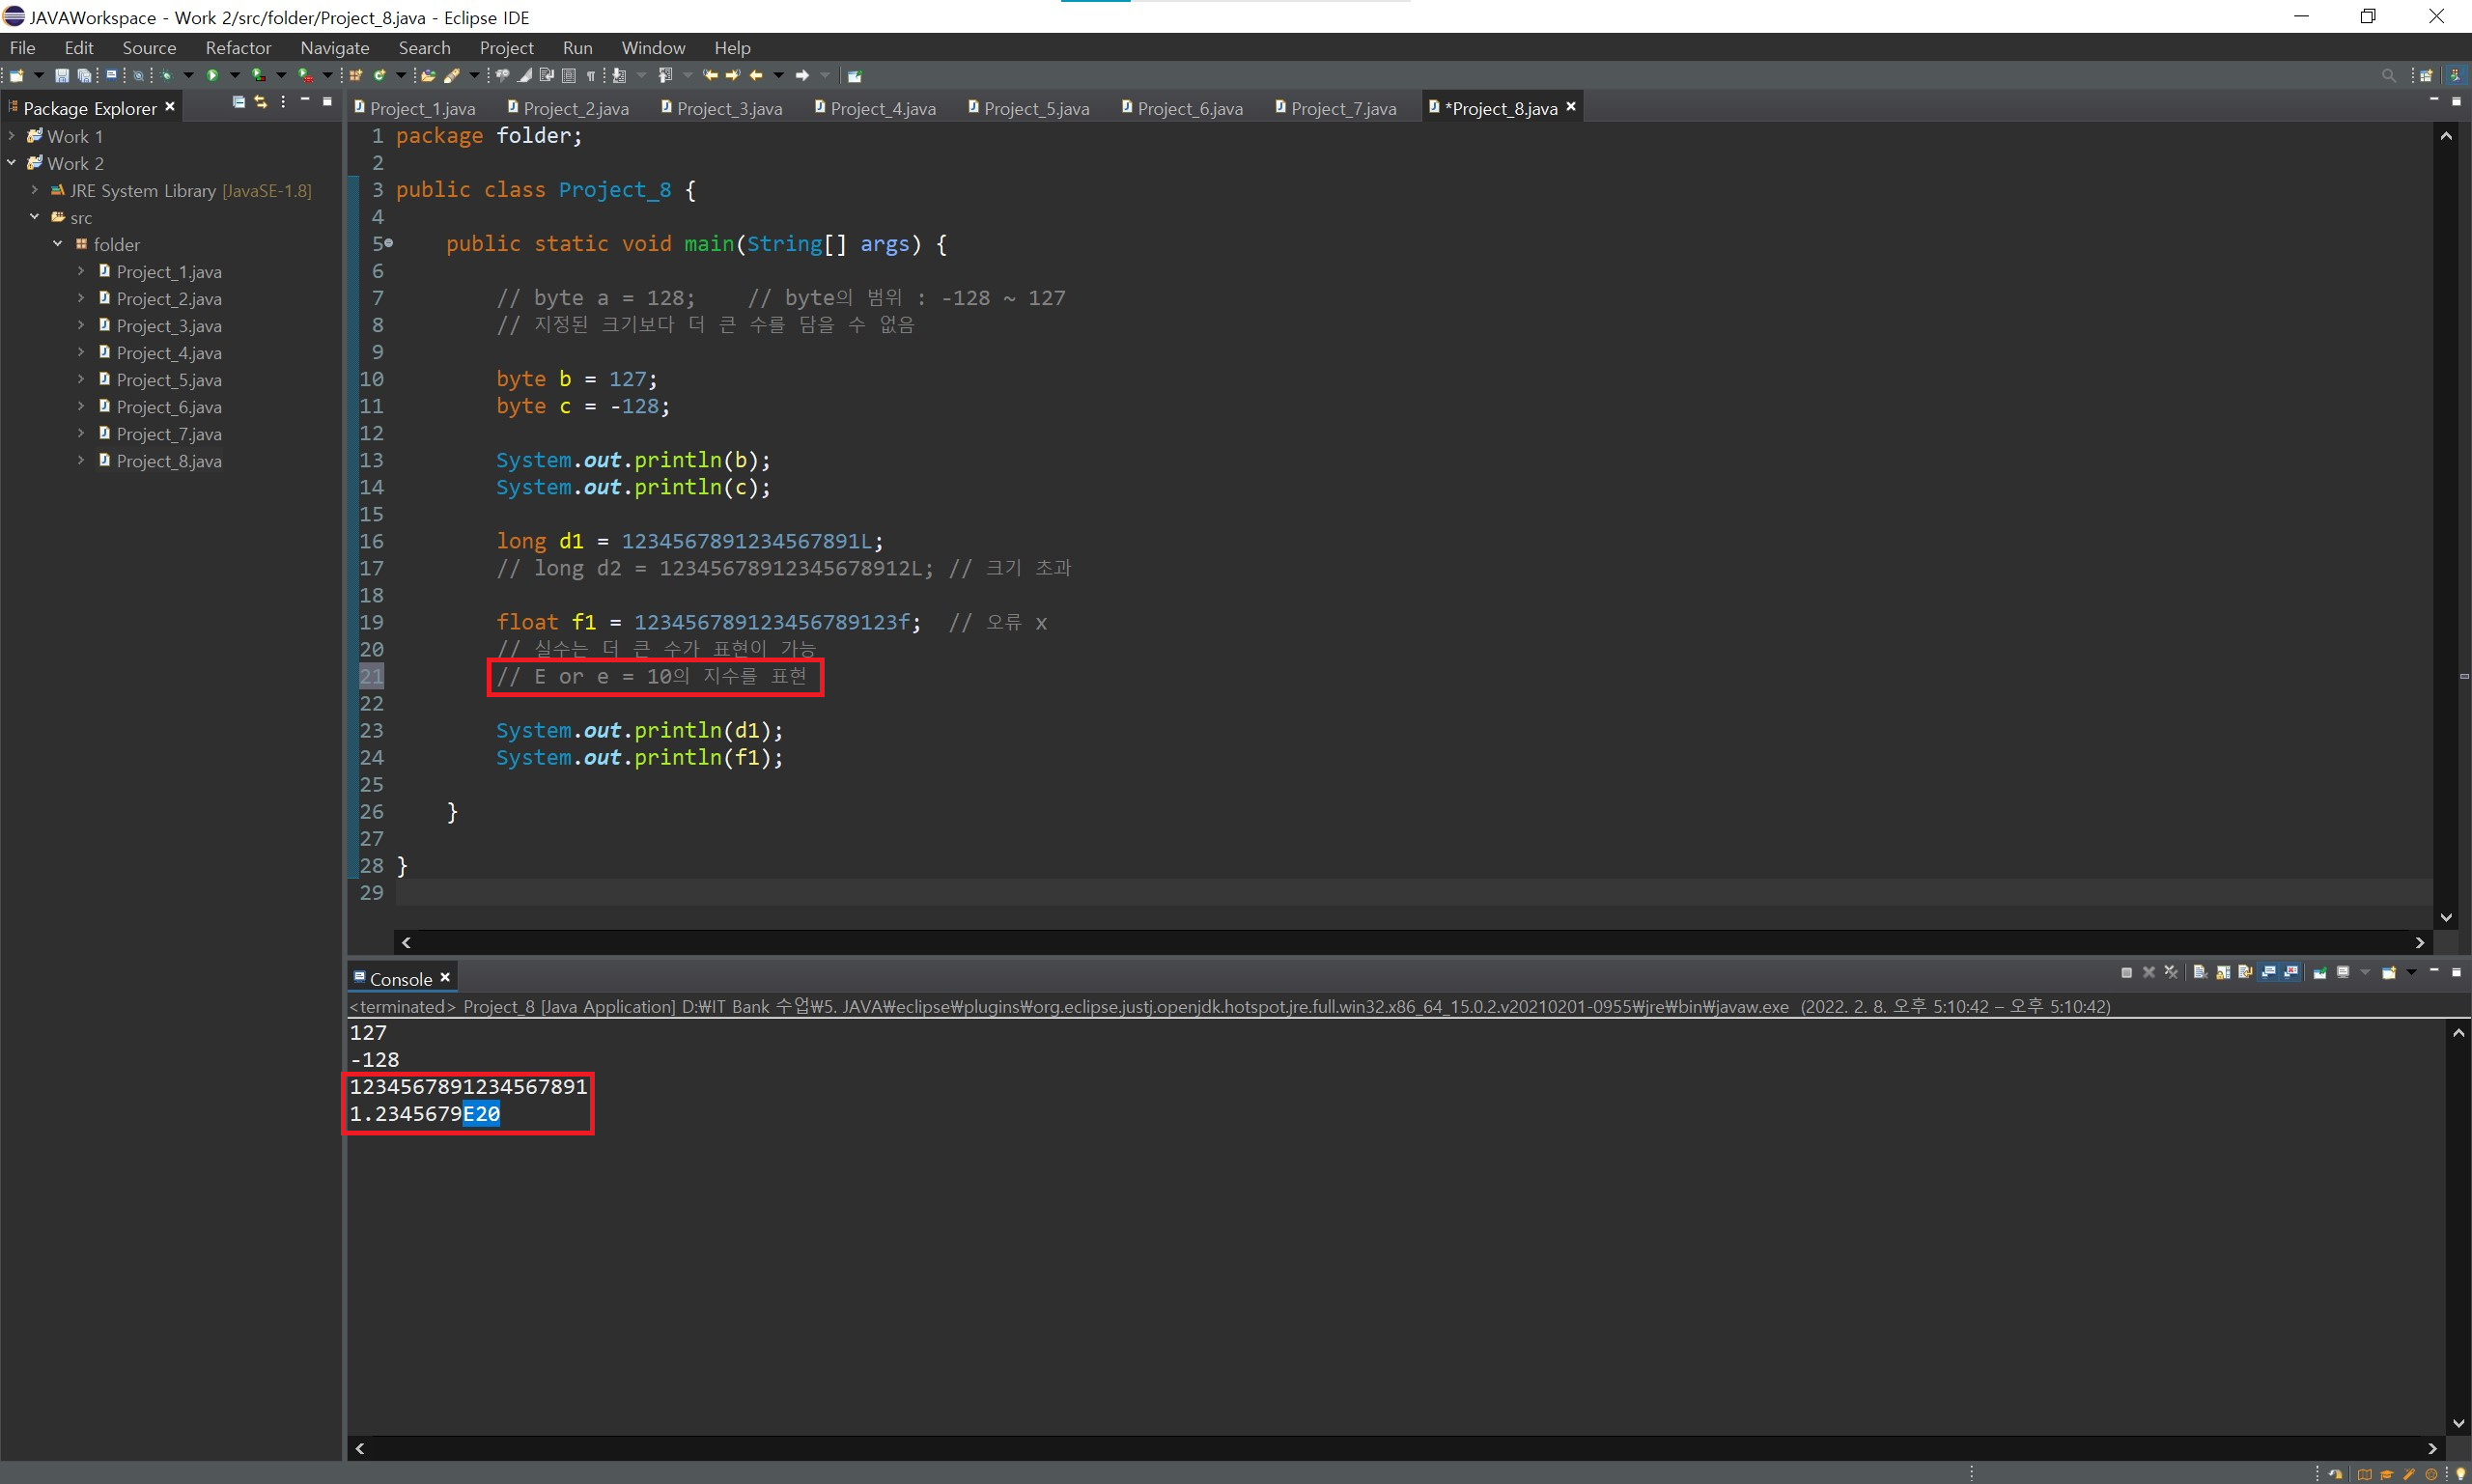The width and height of the screenshot is (2472, 1484).
Task: Close the Project_8.java editor tab
Action: 1571,107
